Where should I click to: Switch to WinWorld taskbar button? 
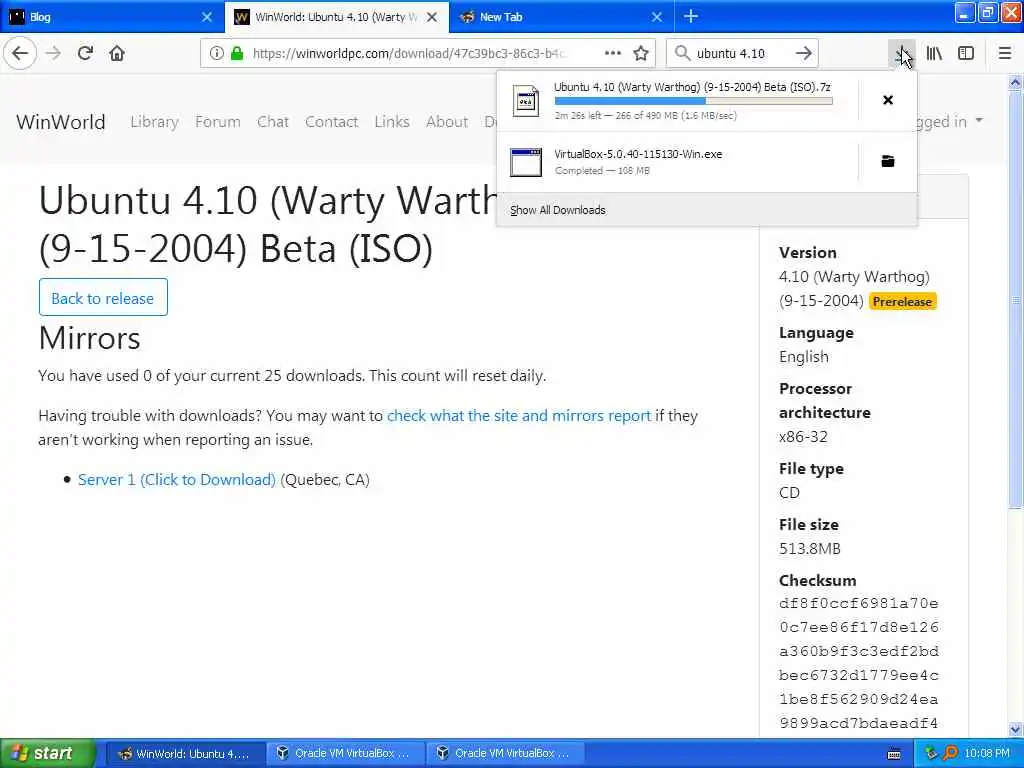coord(185,753)
